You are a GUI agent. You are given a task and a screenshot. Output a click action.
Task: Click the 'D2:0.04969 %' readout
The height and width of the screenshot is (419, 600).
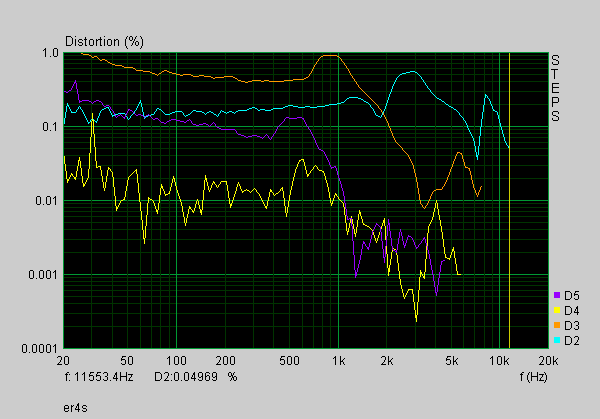(x=196, y=377)
